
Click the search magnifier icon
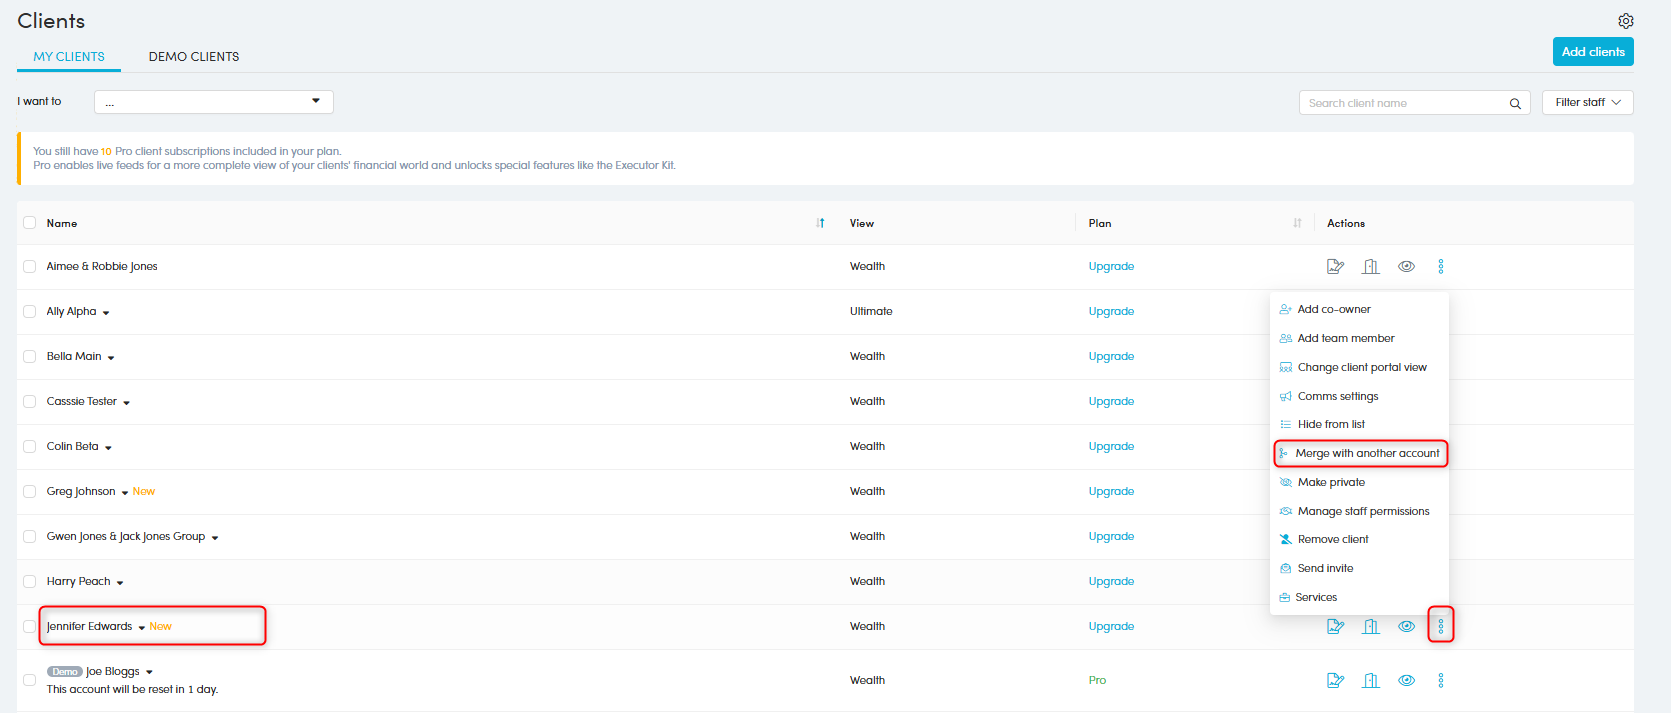(x=1515, y=103)
